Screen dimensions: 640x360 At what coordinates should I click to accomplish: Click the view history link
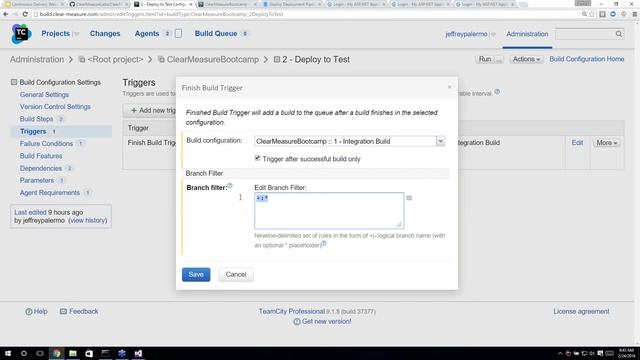click(x=88, y=220)
